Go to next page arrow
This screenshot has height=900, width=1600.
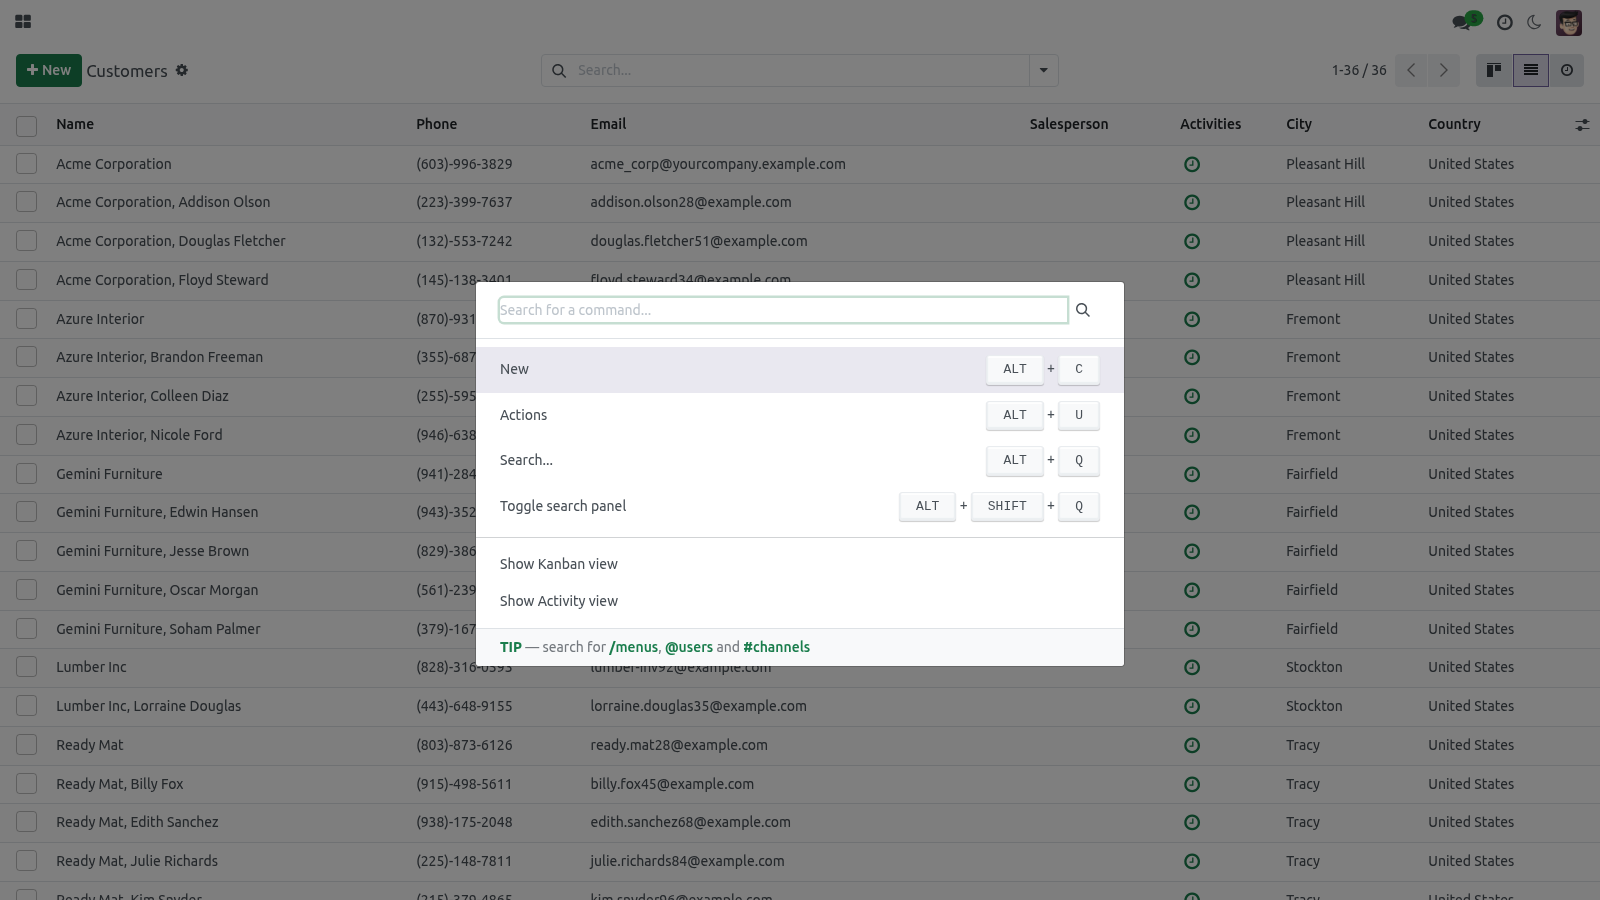click(1443, 70)
